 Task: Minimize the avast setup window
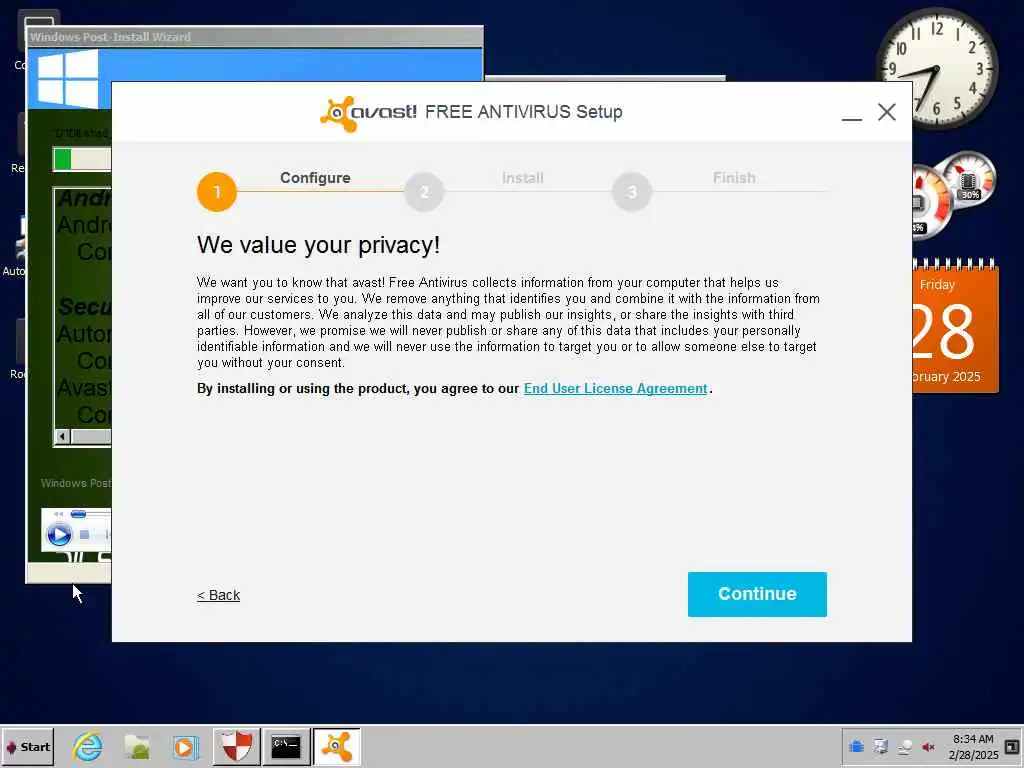click(x=852, y=113)
